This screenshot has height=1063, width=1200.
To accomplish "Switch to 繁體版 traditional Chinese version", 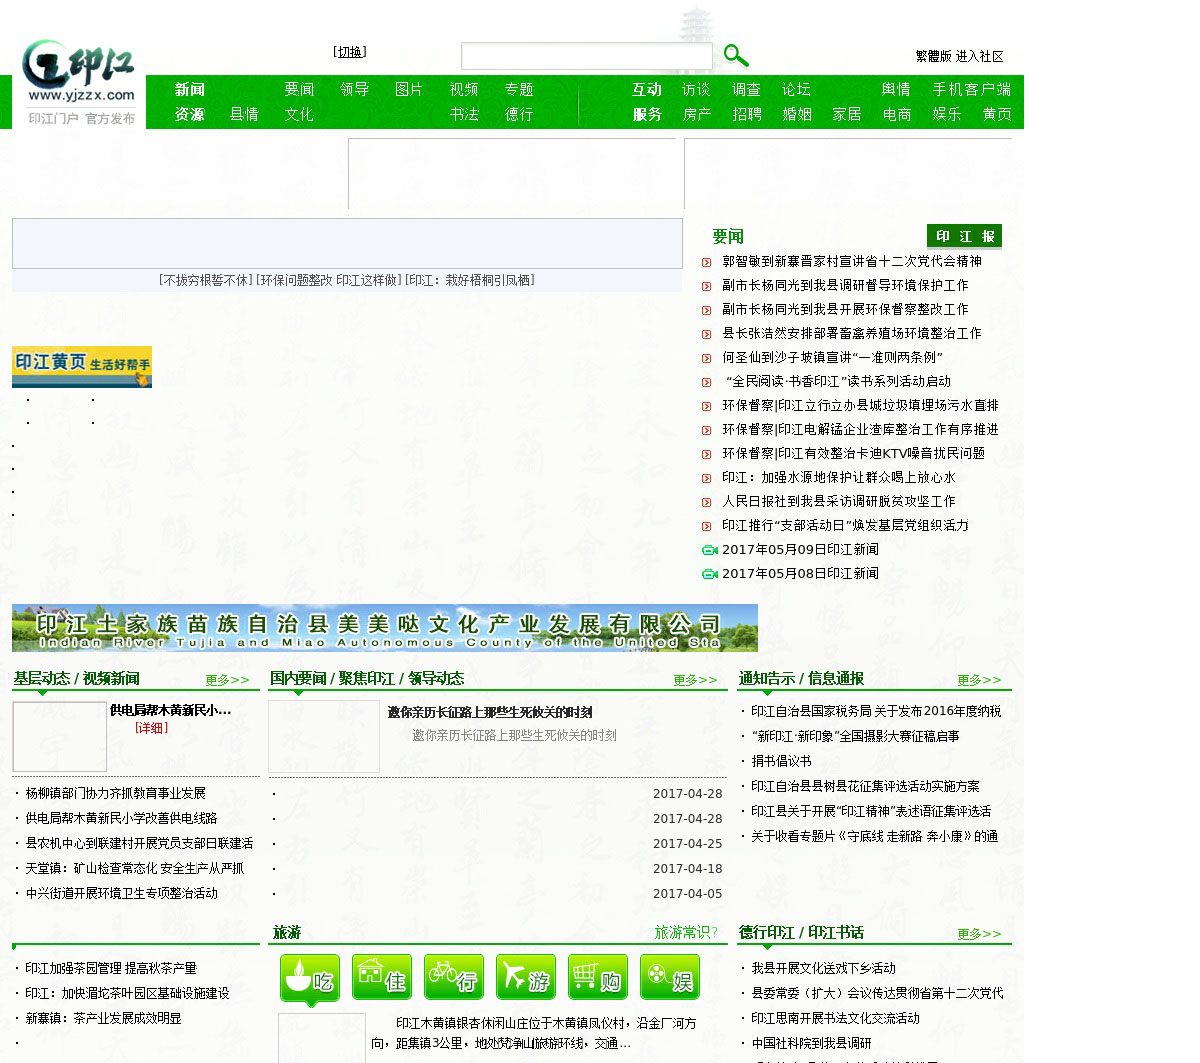I will point(933,57).
